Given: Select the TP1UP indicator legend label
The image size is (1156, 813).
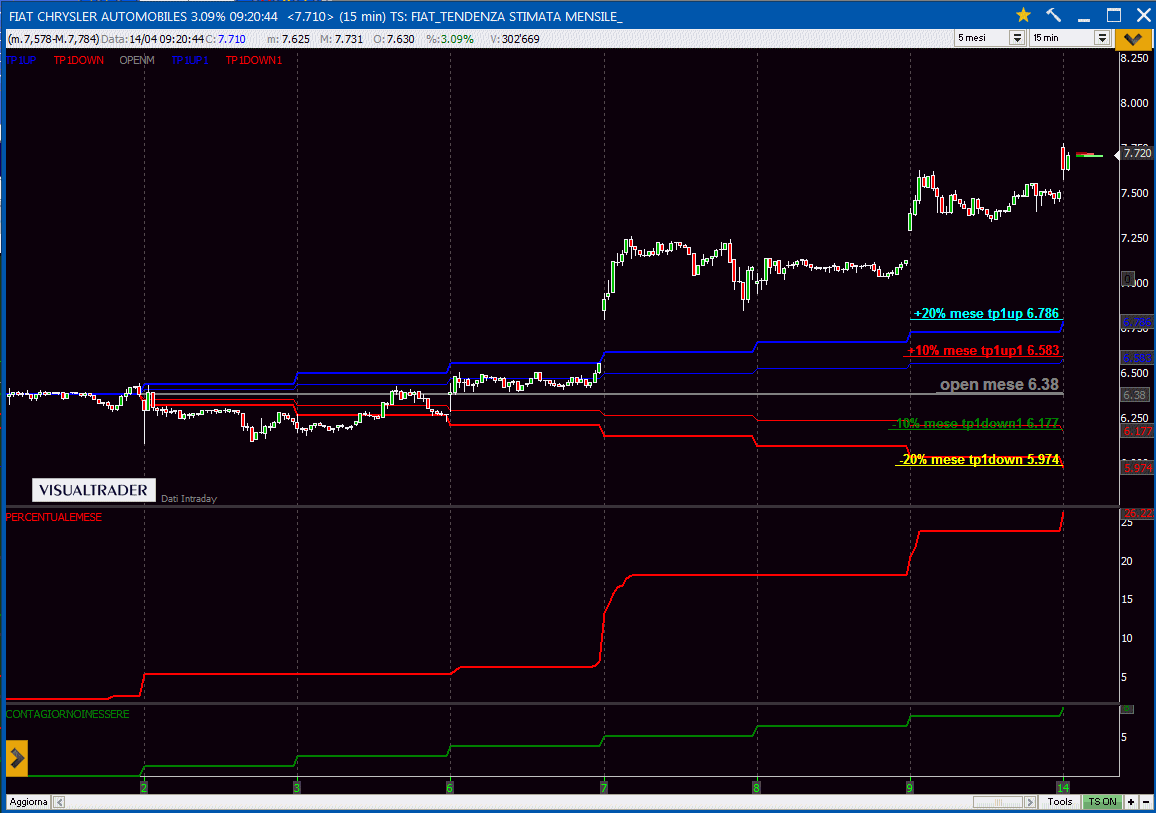Looking at the screenshot, I should [x=21, y=60].
